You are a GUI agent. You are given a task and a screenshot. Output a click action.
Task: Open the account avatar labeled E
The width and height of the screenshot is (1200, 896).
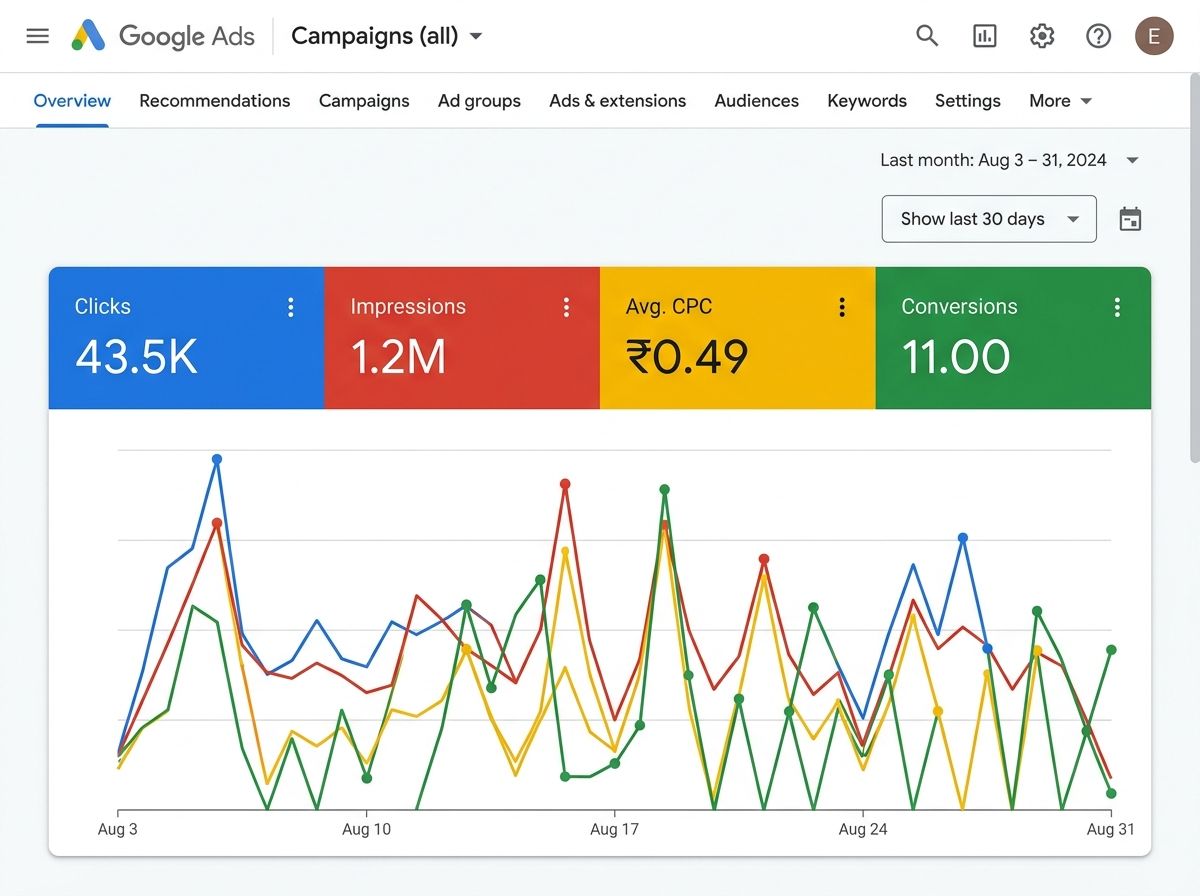point(1154,36)
